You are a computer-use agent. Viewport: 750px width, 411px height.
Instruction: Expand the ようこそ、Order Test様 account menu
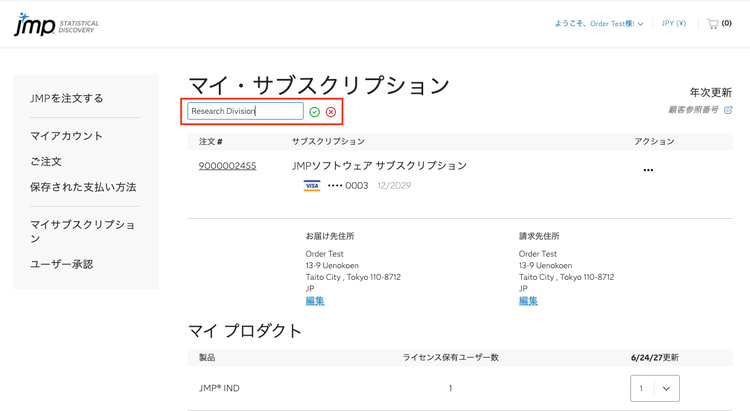click(598, 23)
